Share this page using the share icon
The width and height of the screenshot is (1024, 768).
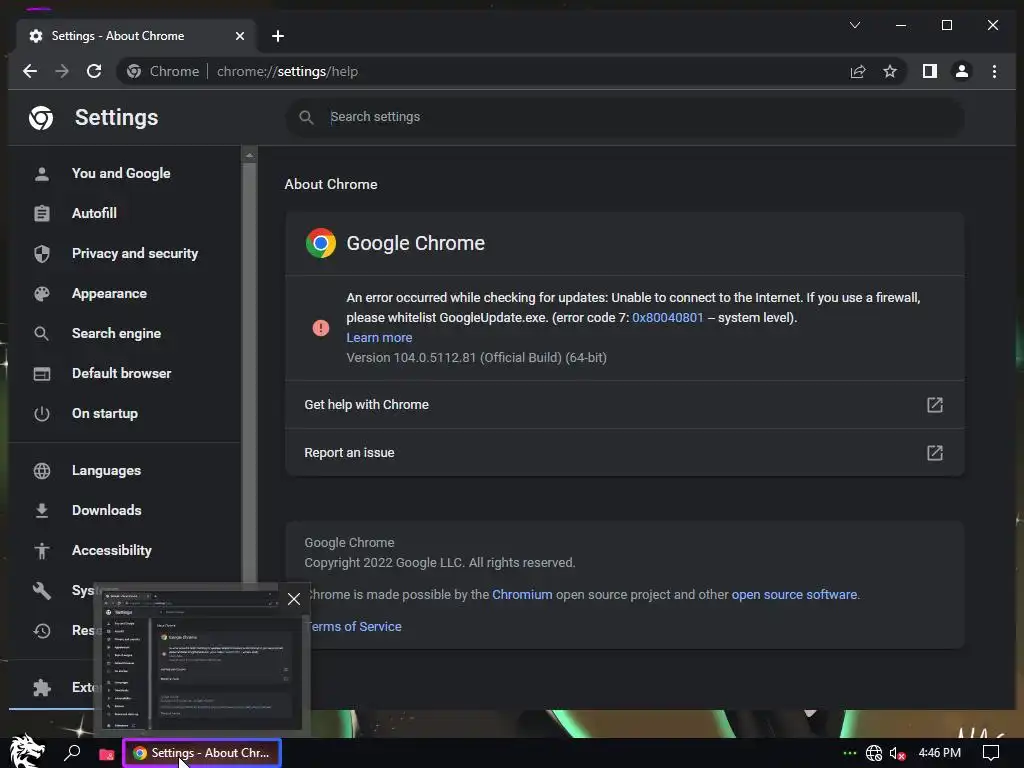tap(857, 71)
